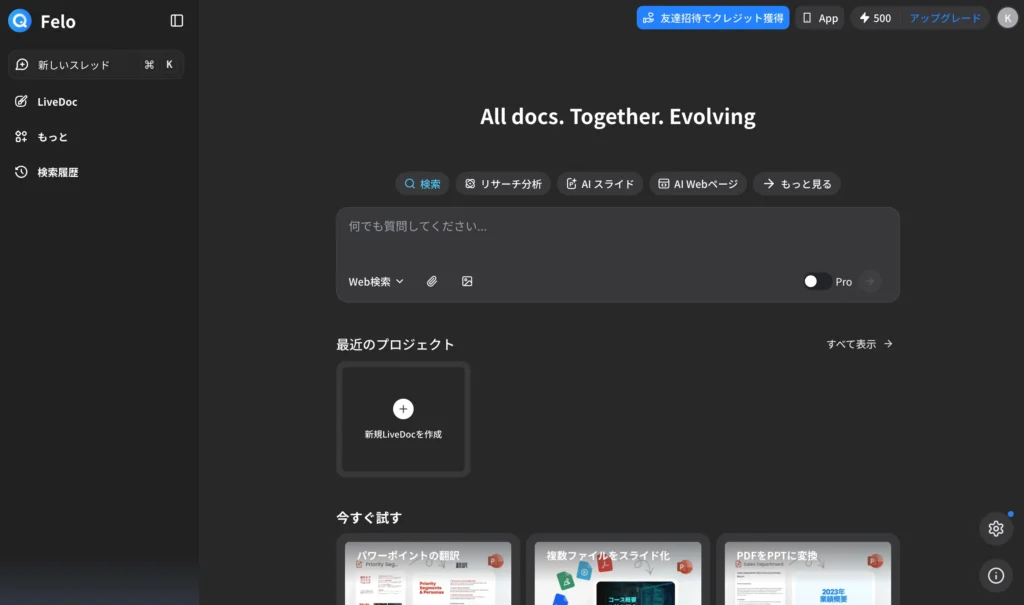Switch to the リサーチ分析 tab
This screenshot has width=1024, height=605.
point(503,183)
